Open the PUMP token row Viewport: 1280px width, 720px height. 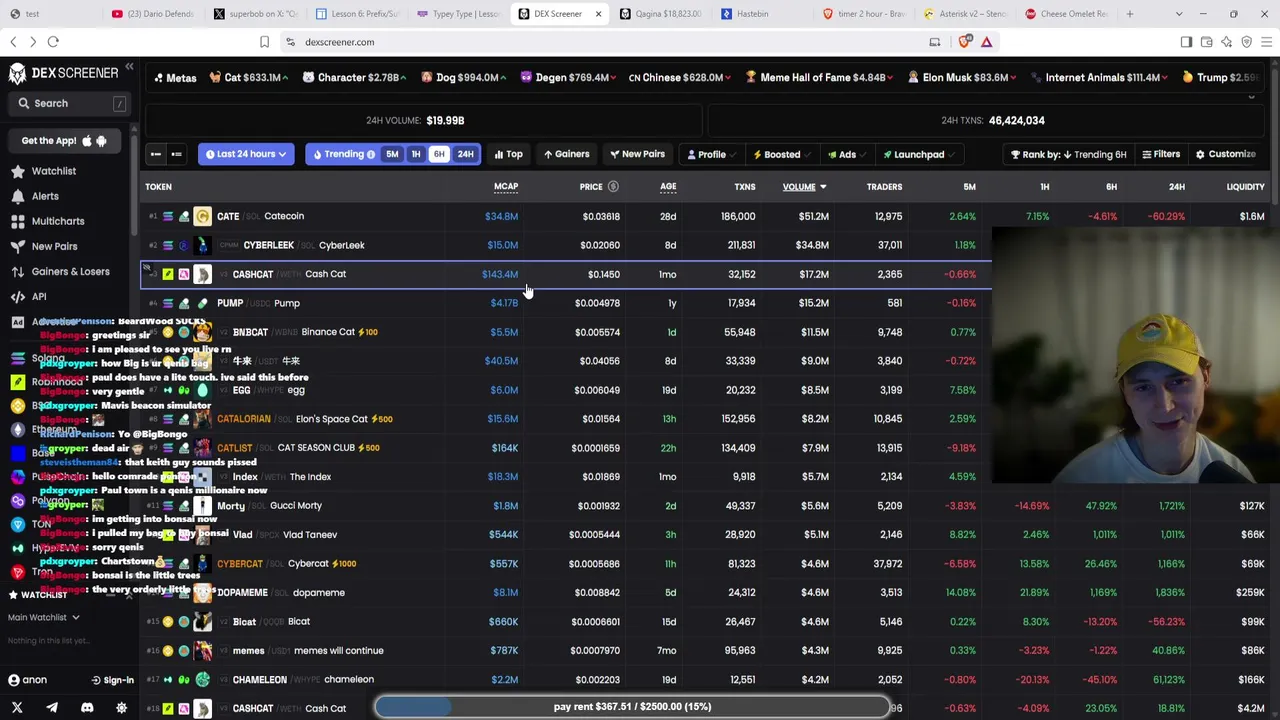(566, 303)
